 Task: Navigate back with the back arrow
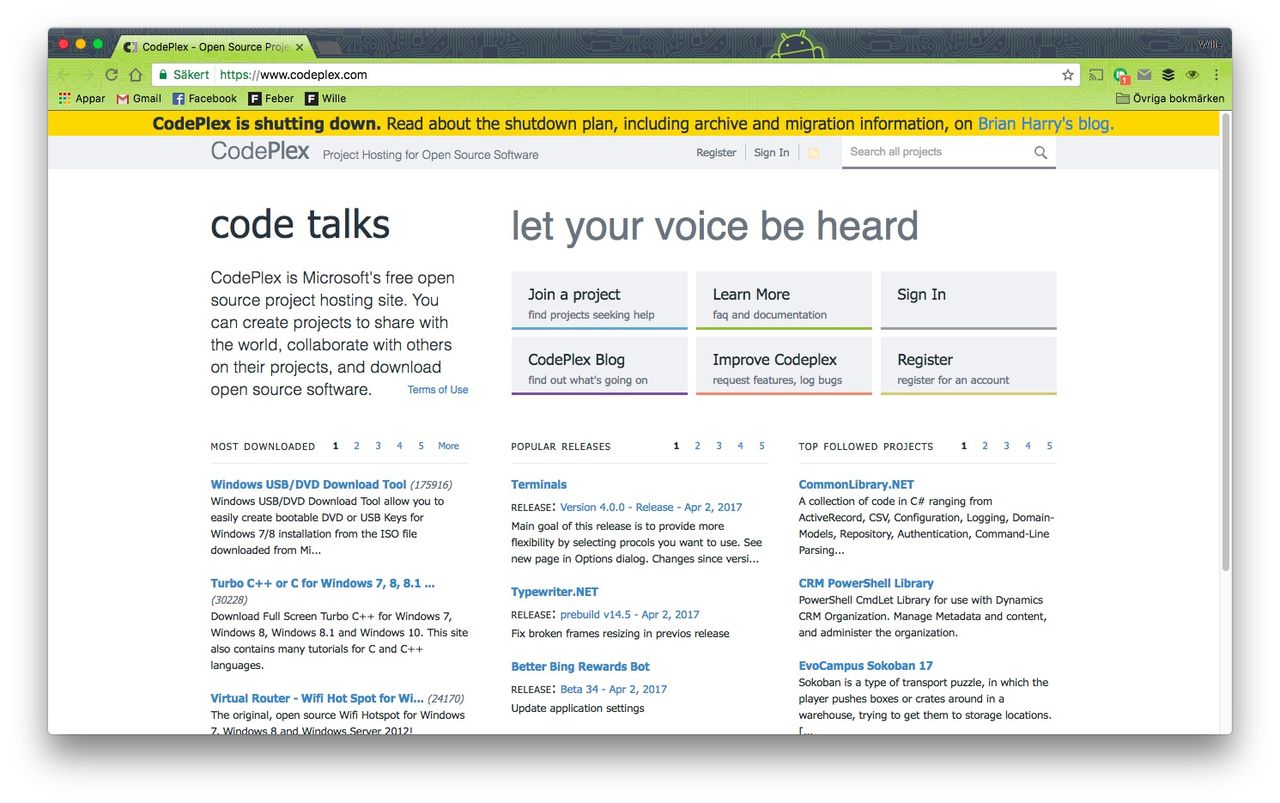[63, 75]
